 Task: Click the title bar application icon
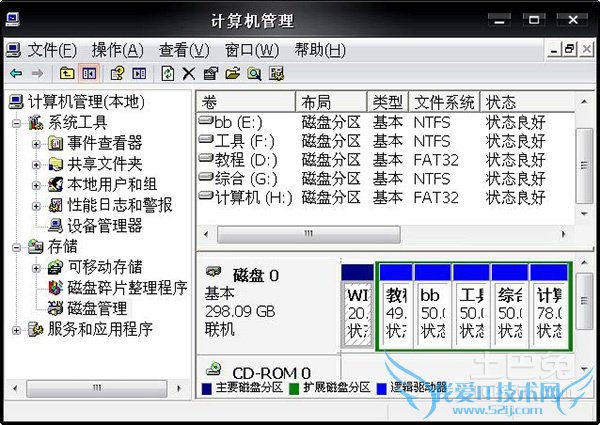(x=13, y=19)
